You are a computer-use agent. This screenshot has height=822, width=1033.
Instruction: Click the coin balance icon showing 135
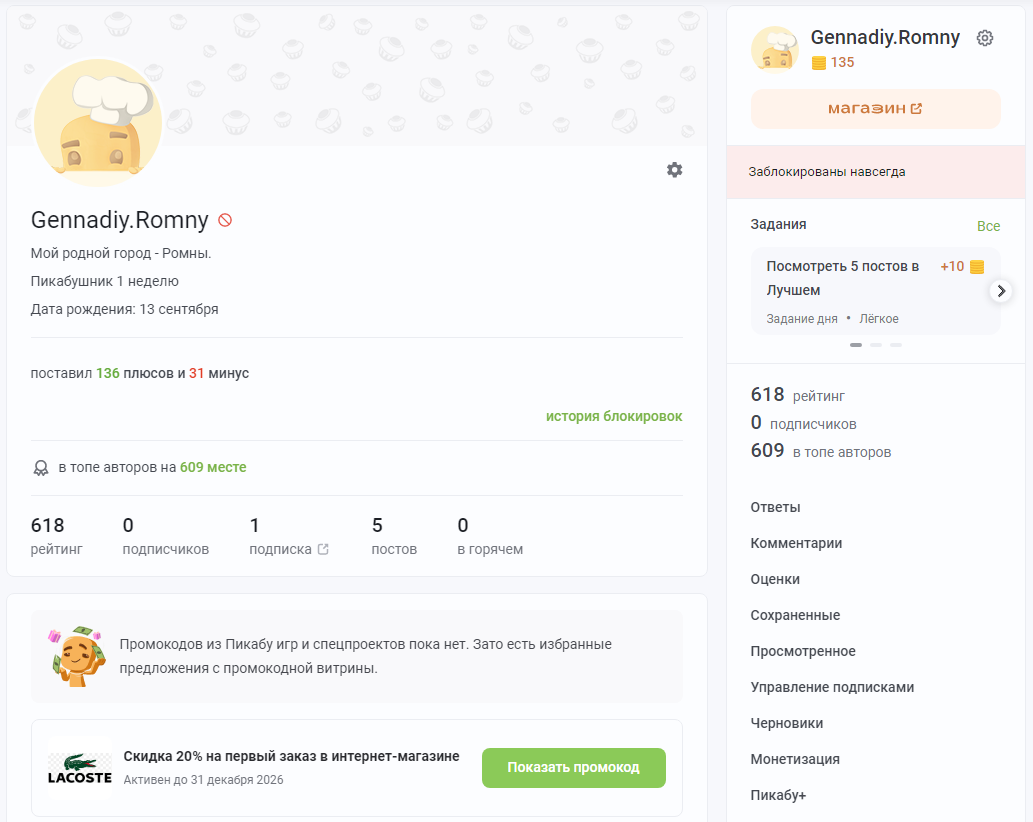coord(819,62)
